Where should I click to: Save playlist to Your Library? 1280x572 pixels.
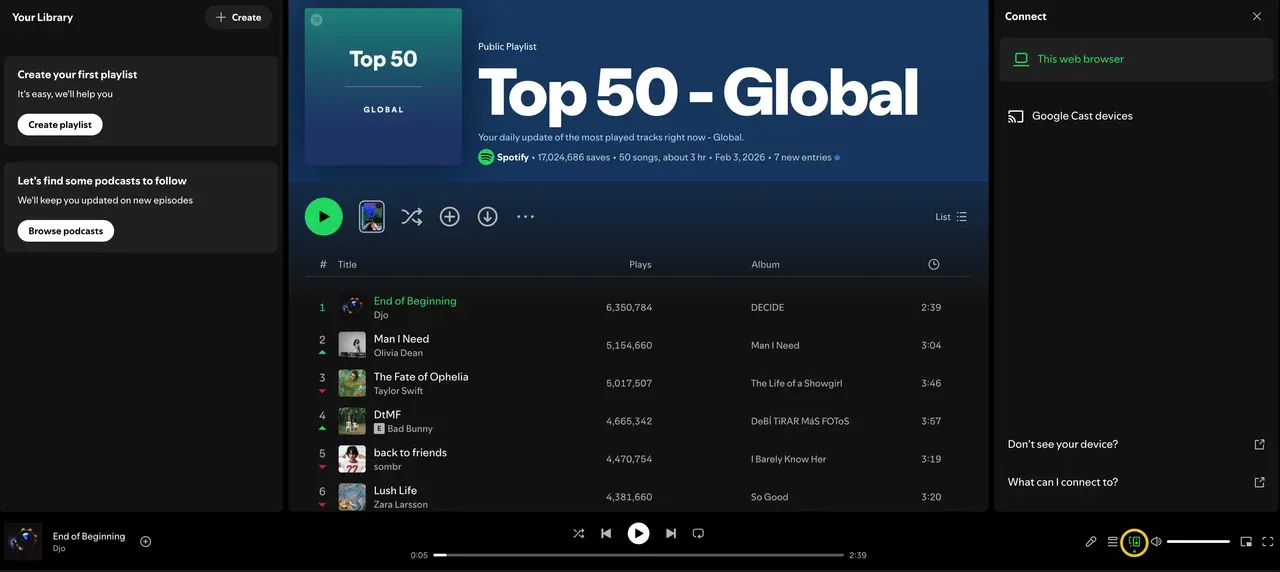point(450,216)
